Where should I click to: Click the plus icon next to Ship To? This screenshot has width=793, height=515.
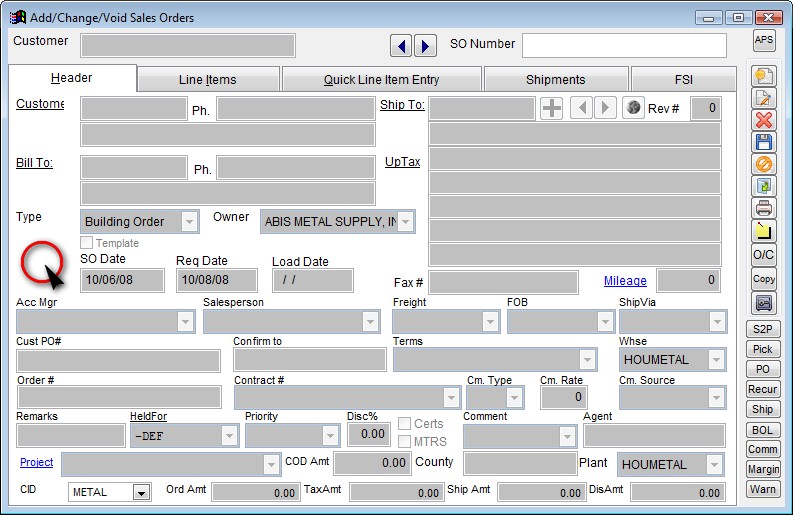(551, 108)
